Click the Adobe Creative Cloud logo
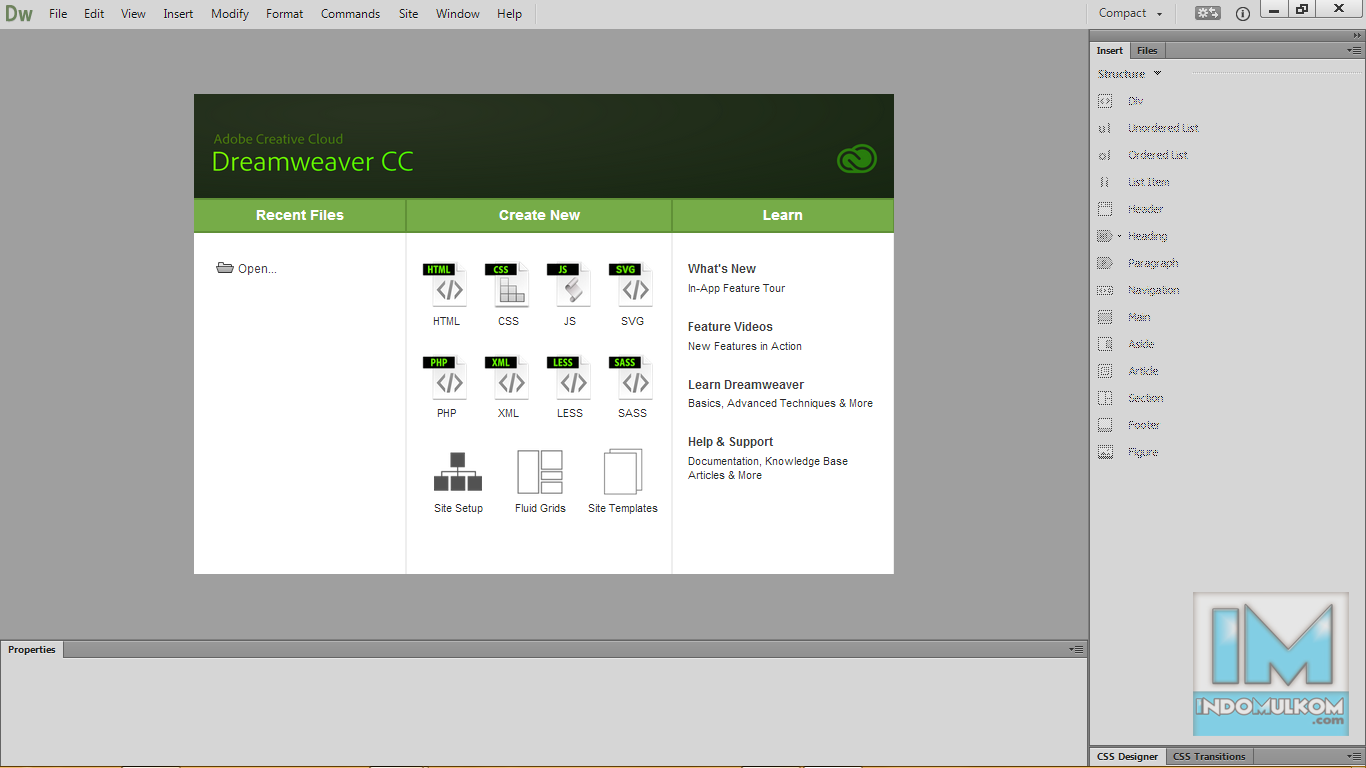Viewport: 1366px width, 768px height. click(856, 157)
